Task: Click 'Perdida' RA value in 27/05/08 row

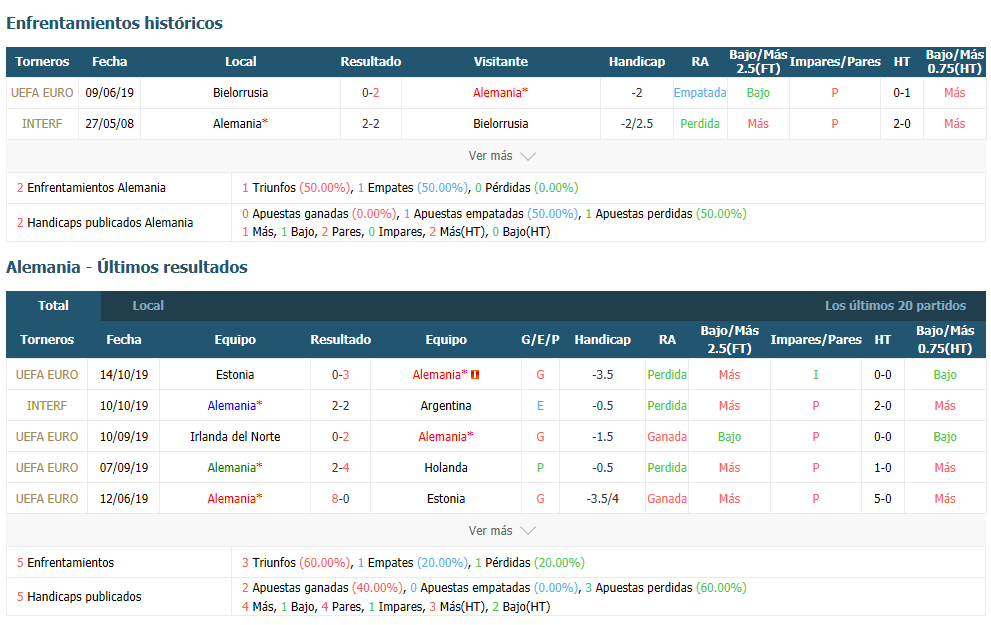Action: 700,124
